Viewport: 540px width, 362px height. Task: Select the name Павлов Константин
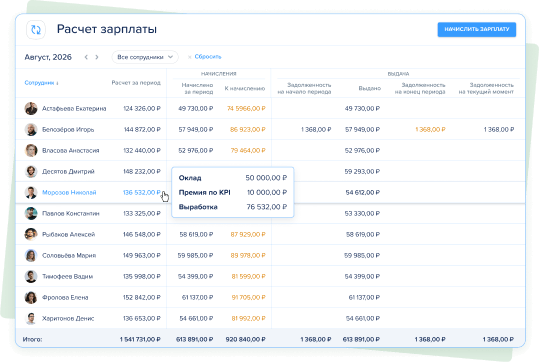[71, 214]
